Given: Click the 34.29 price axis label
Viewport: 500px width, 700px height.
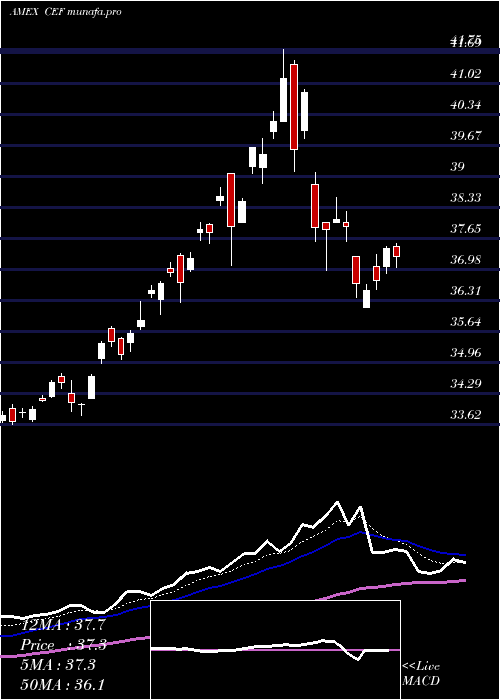Looking at the screenshot, I should [x=466, y=384].
